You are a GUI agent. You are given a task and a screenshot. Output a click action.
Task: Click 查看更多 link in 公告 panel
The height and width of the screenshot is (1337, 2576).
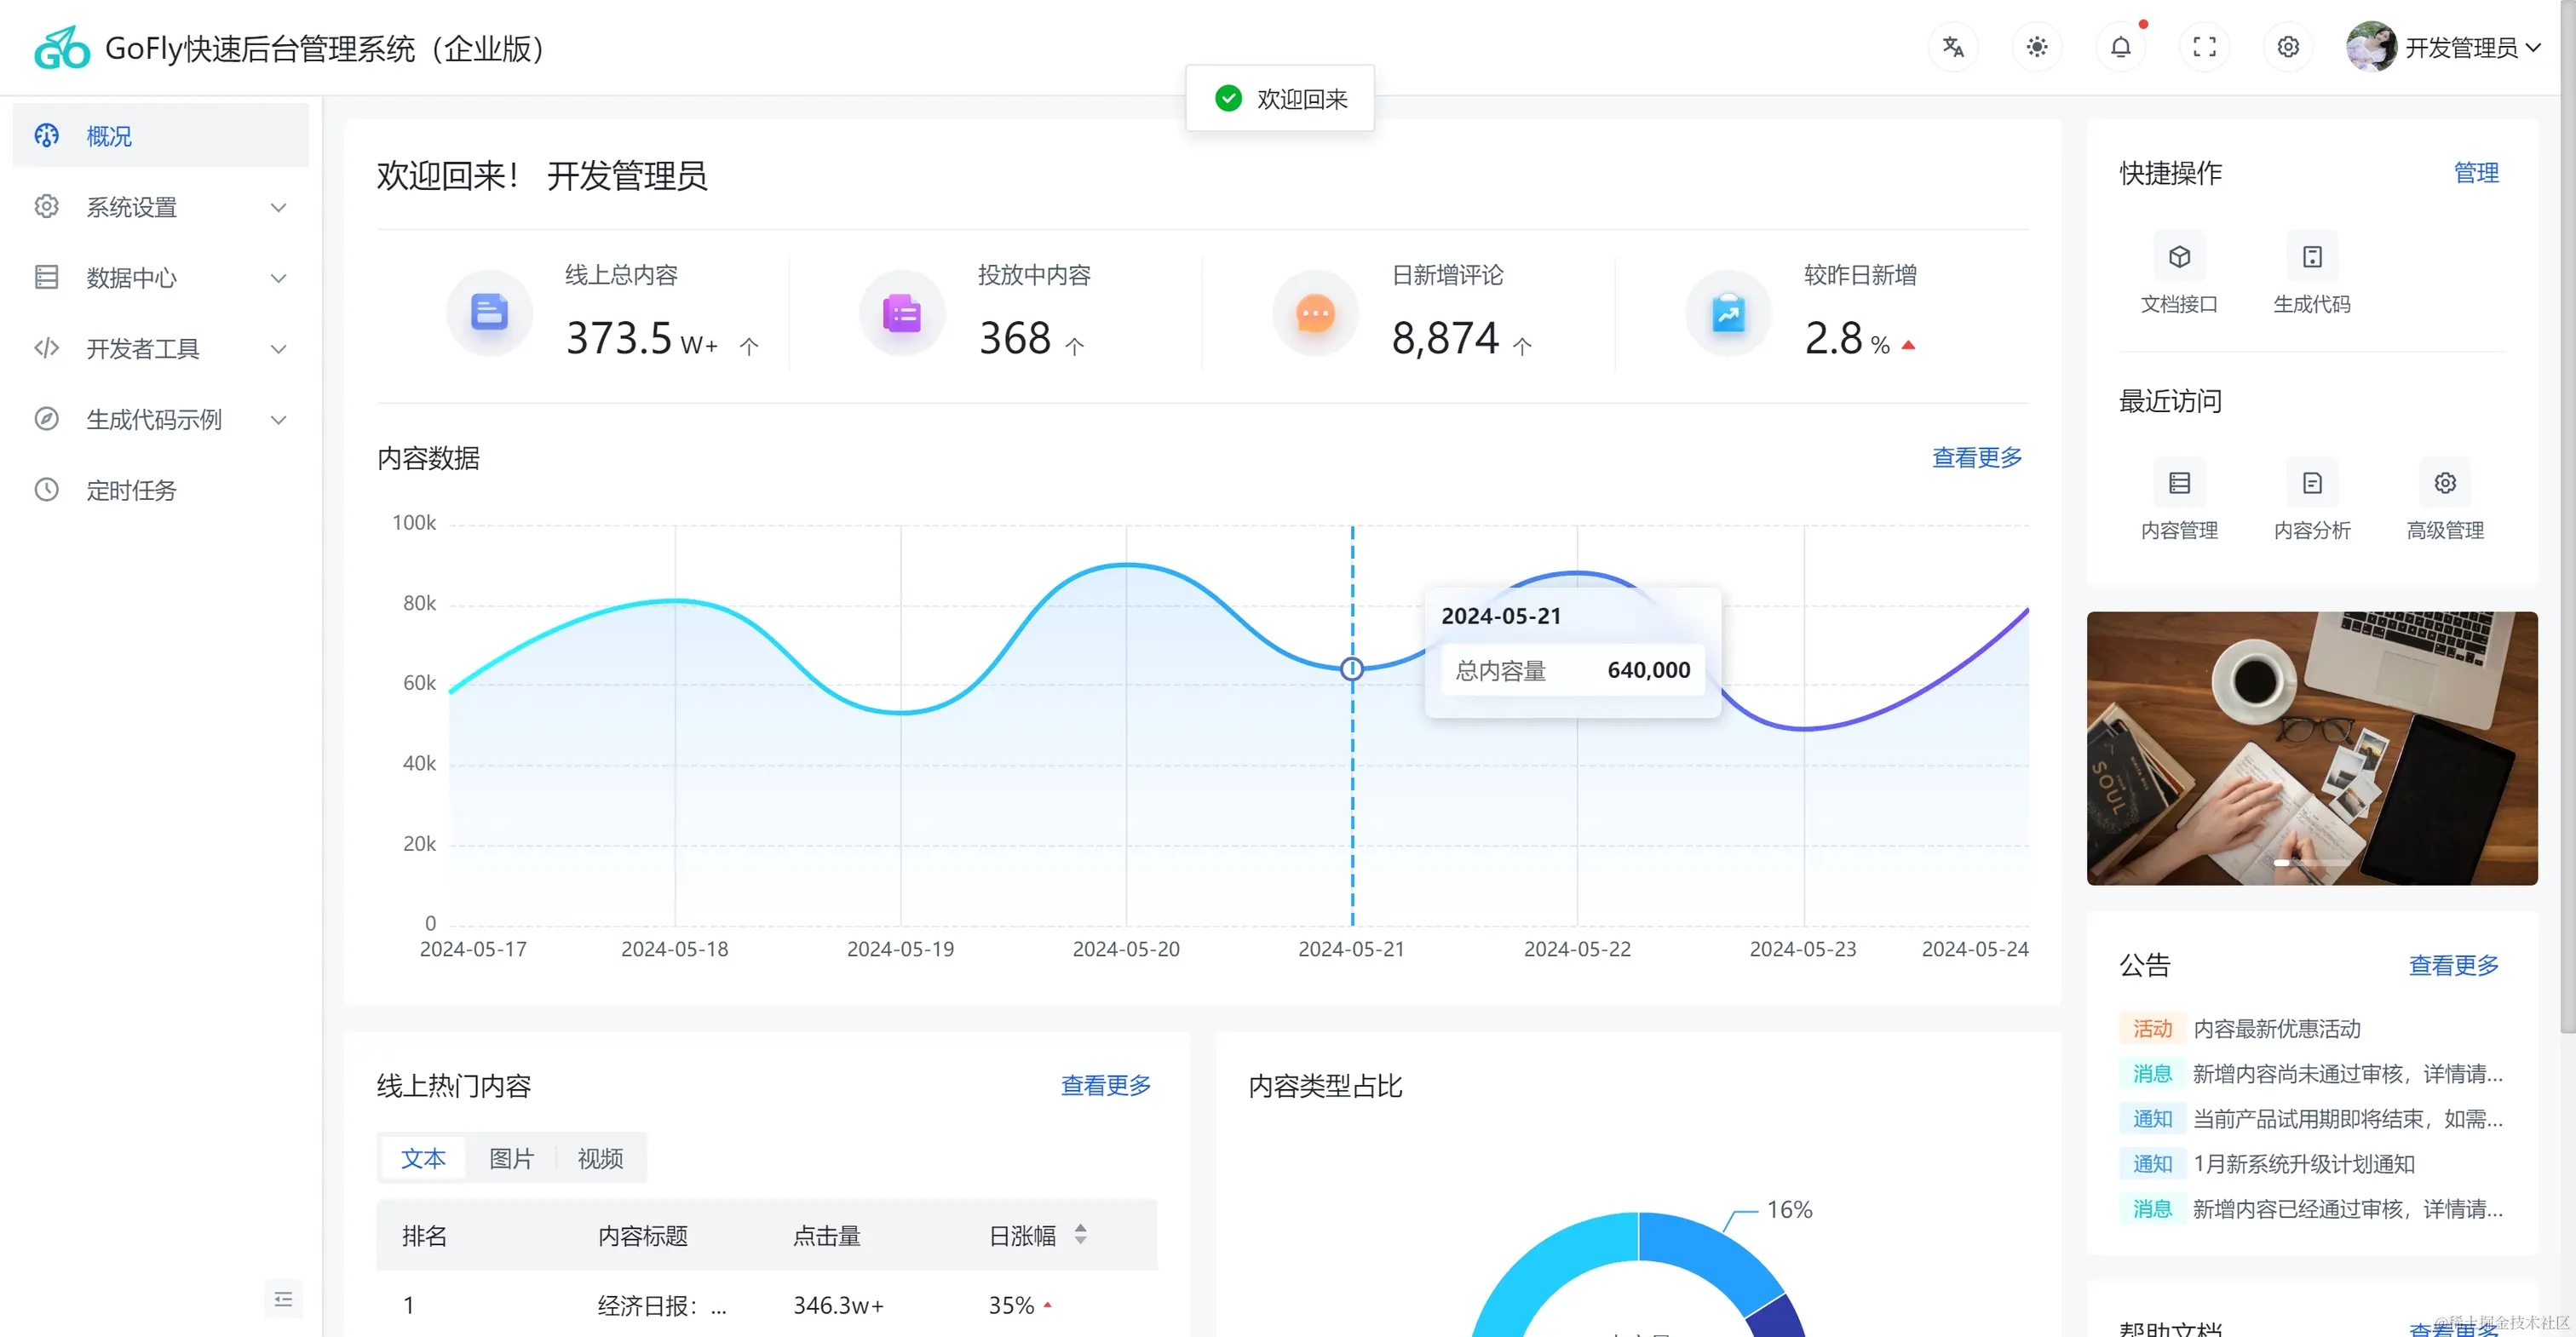(x=2453, y=965)
